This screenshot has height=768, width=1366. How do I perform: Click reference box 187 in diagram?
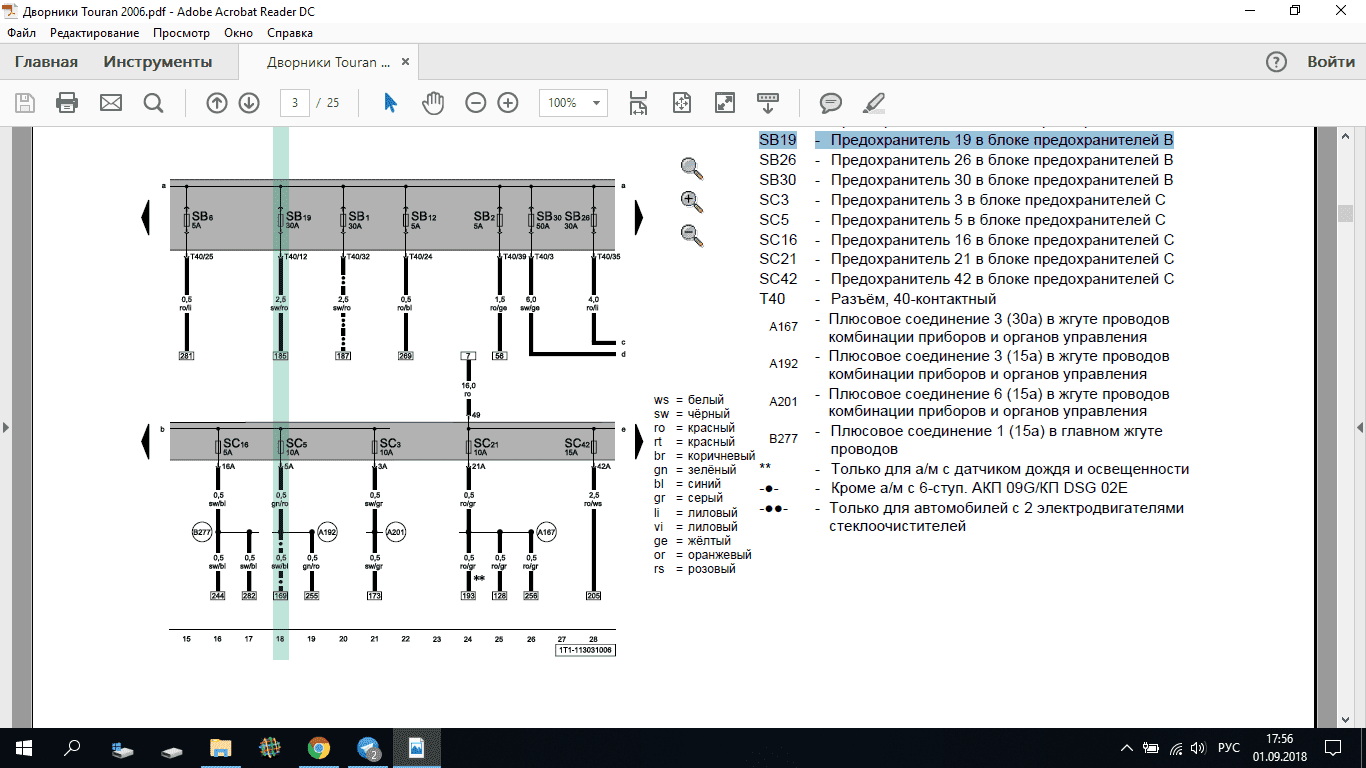tap(343, 355)
